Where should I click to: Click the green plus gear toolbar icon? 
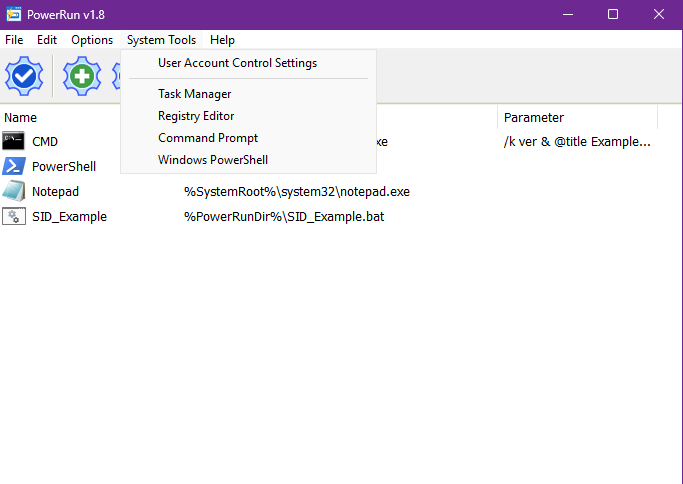click(82, 76)
